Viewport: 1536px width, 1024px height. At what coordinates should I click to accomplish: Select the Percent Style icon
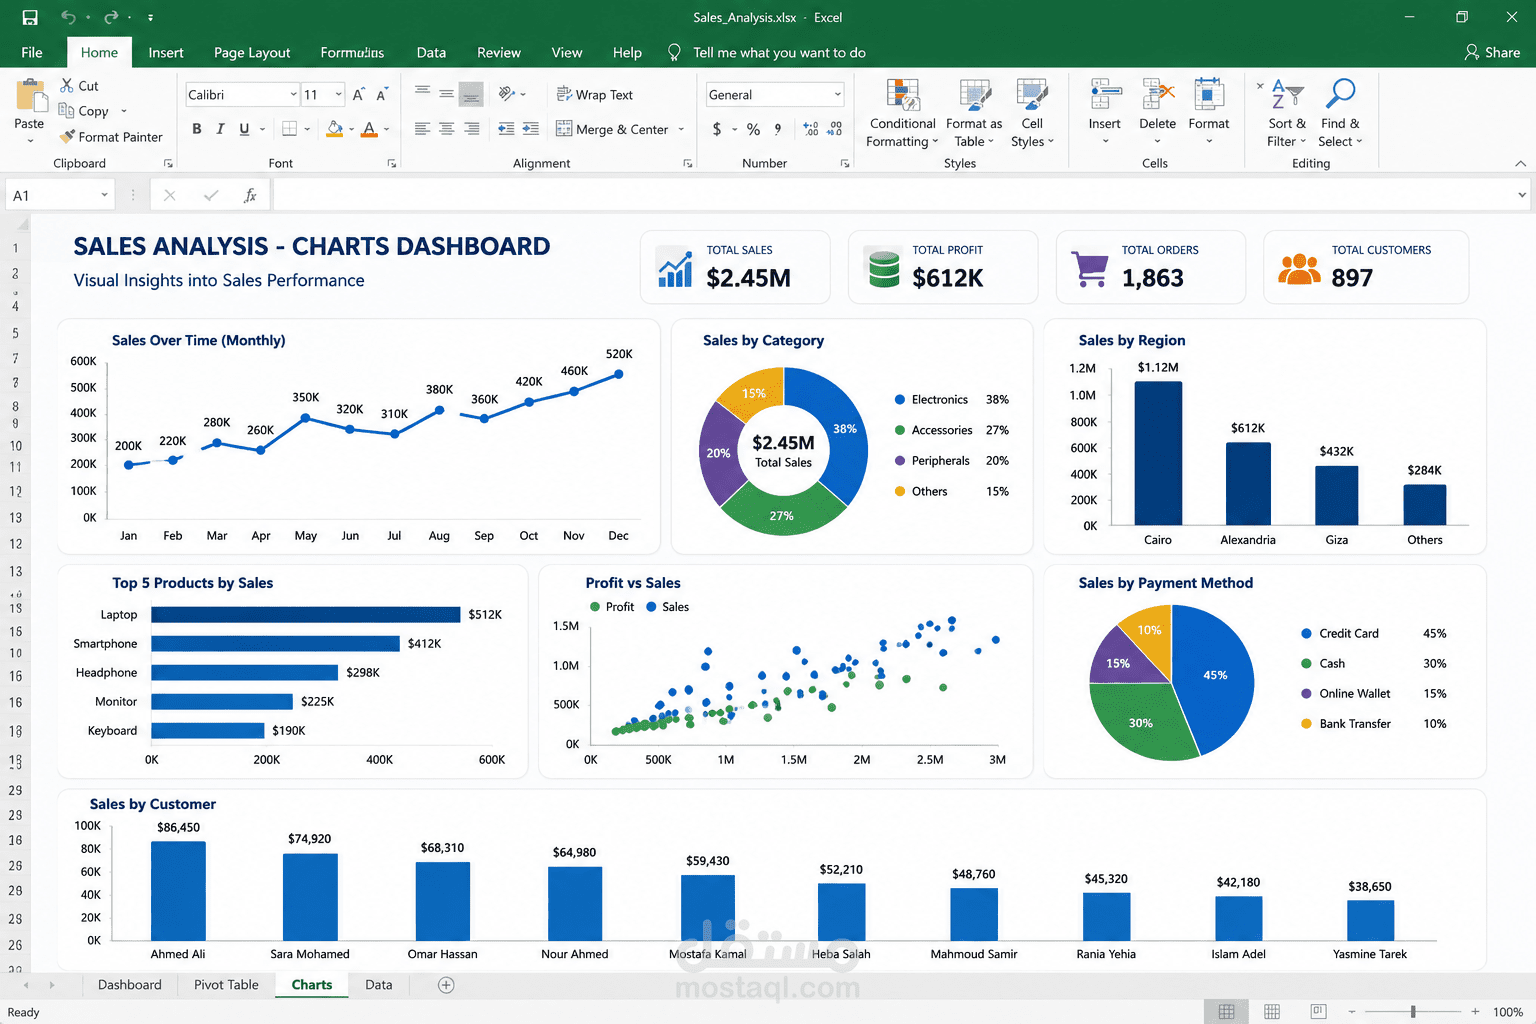tap(753, 129)
